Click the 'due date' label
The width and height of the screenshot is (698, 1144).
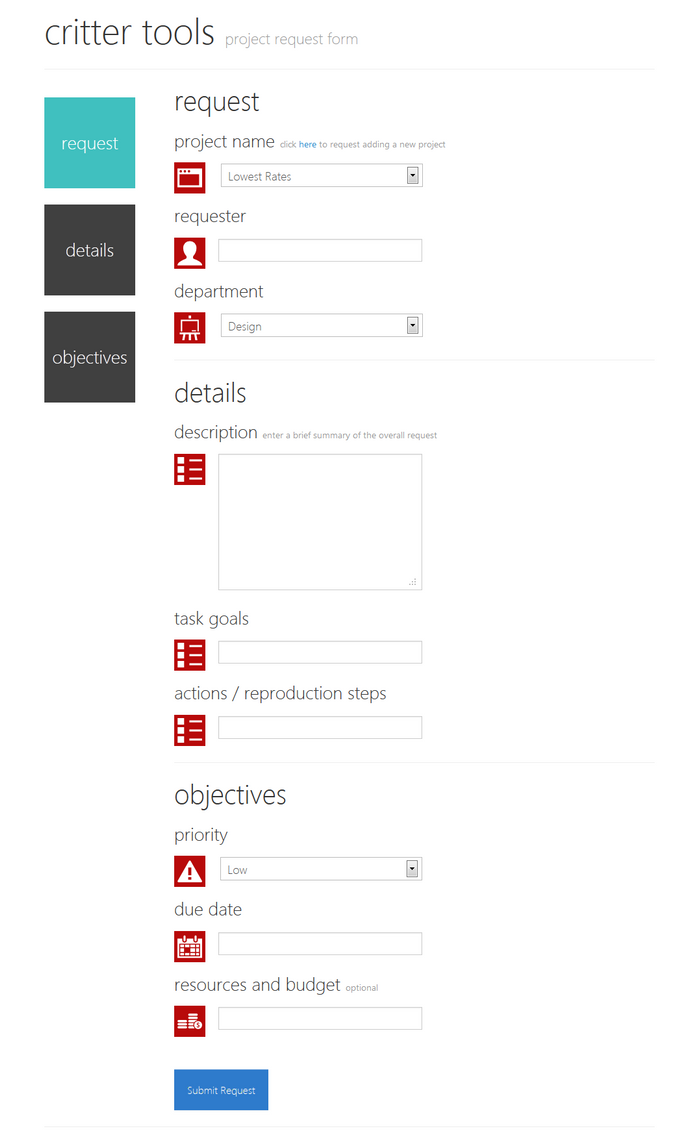(x=208, y=910)
